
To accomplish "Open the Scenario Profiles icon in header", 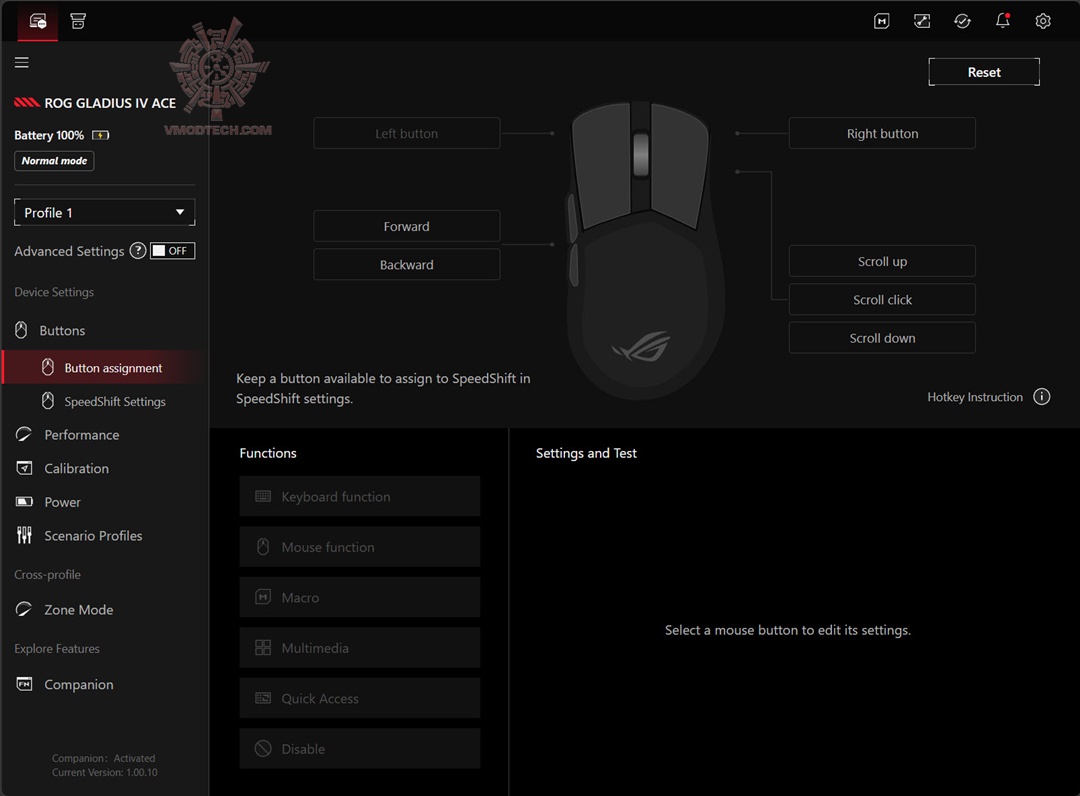I will 922,21.
